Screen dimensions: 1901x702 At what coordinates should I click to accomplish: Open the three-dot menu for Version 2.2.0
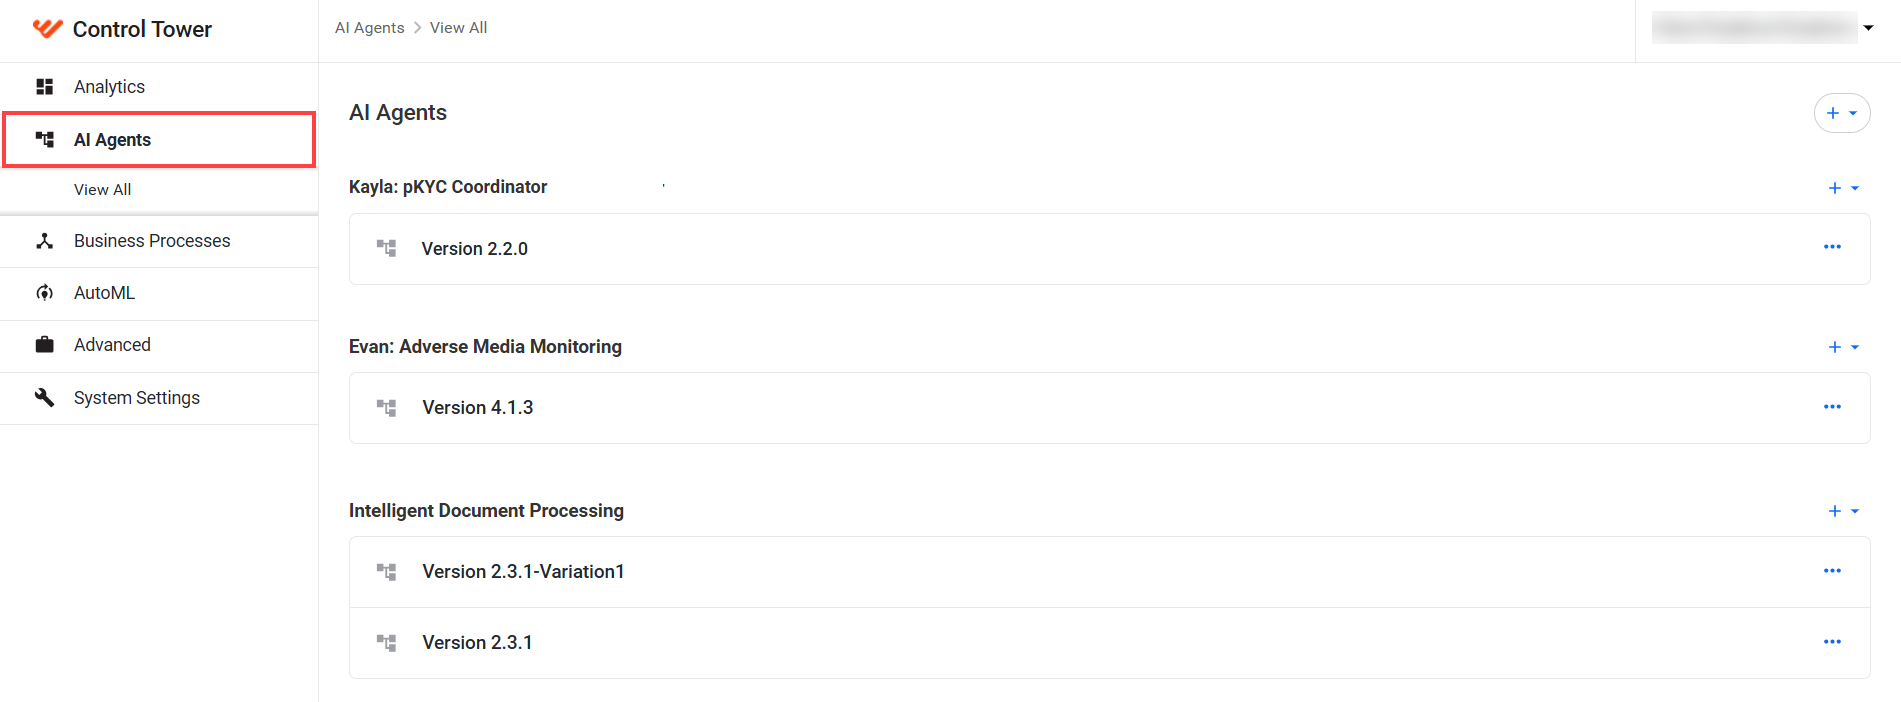pyautogui.click(x=1832, y=247)
